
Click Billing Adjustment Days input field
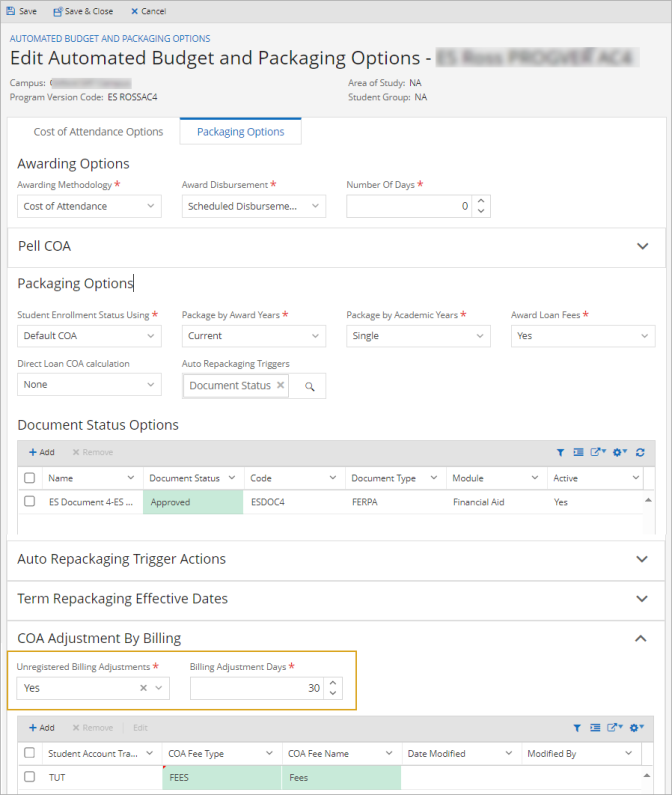pos(257,689)
